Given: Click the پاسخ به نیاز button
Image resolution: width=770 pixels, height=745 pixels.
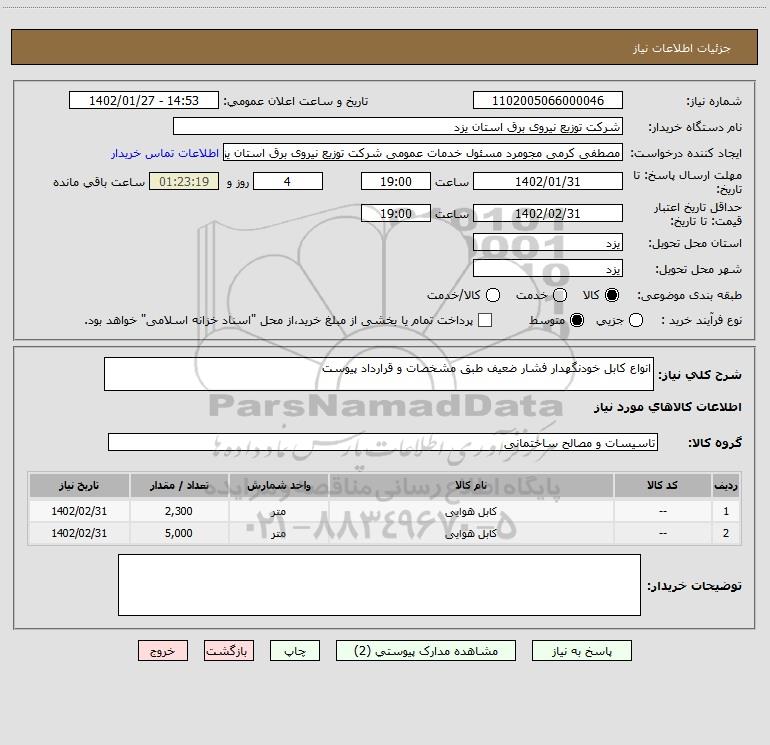Looking at the screenshot, I should 581,651.
